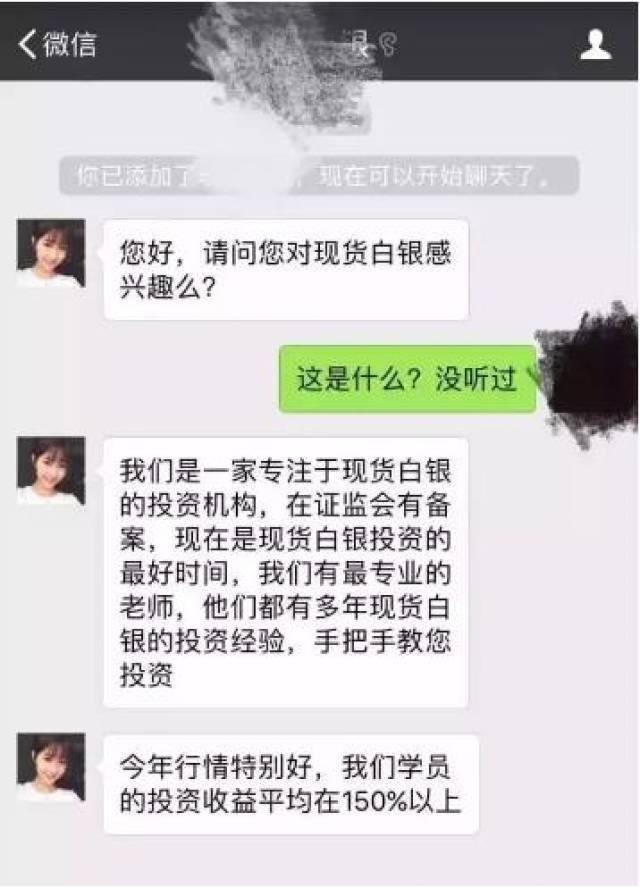Open sender avatar beside the first greeting message
This screenshot has width=640, height=888.
coord(51,253)
